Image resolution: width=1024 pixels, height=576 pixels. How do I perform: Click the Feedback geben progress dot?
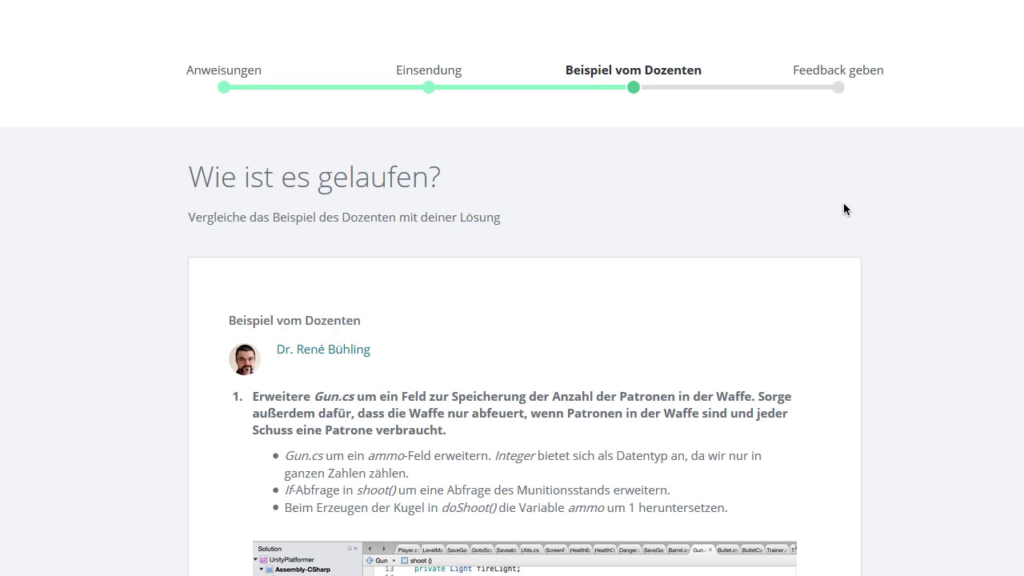coord(837,88)
